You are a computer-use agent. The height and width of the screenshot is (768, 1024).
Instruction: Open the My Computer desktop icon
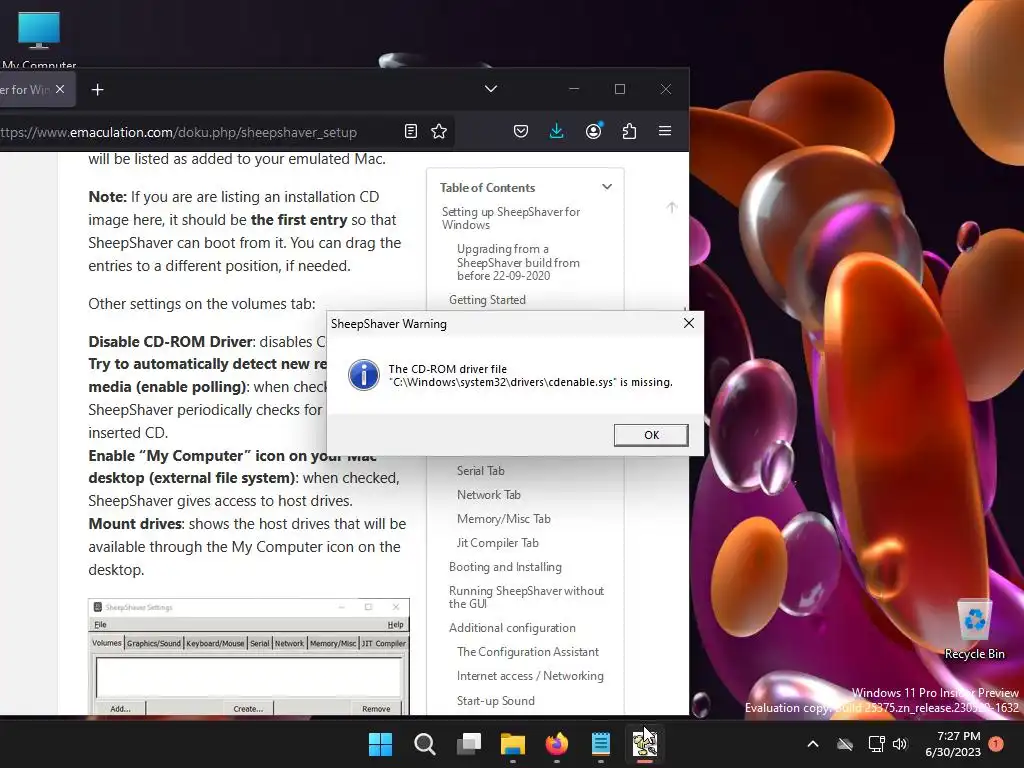[x=39, y=39]
